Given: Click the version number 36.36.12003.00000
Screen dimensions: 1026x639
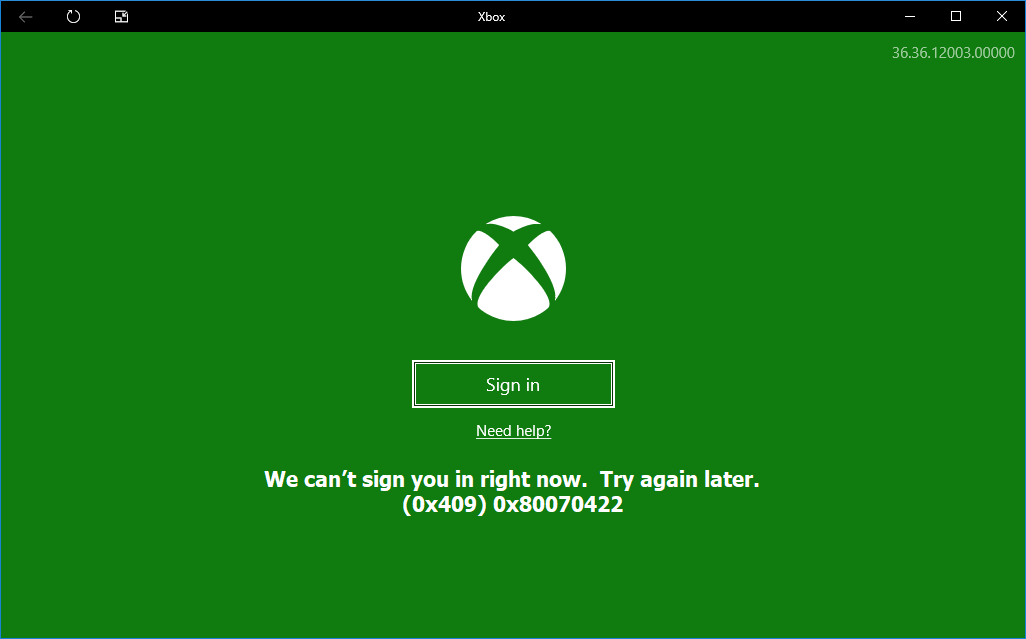Looking at the screenshot, I should point(952,52).
